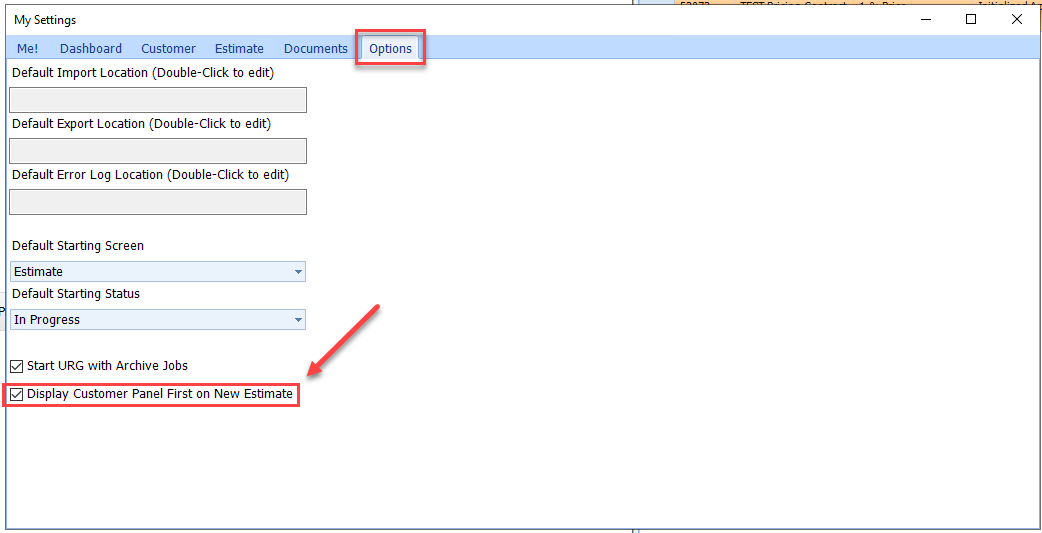
Task: Click the Default Export Location label text
Action: [x=142, y=124]
